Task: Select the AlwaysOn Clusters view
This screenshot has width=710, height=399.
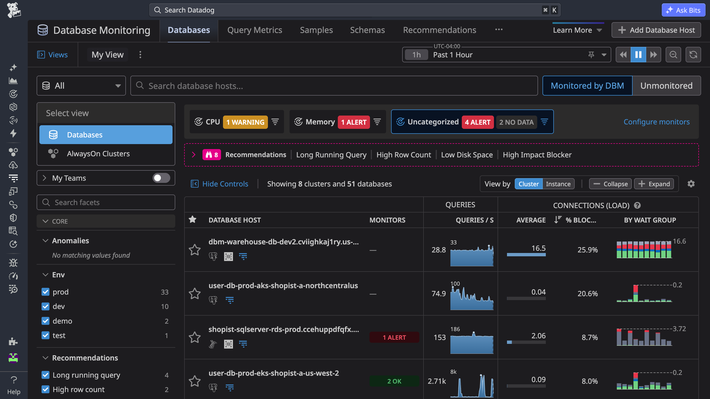Action: click(x=106, y=154)
